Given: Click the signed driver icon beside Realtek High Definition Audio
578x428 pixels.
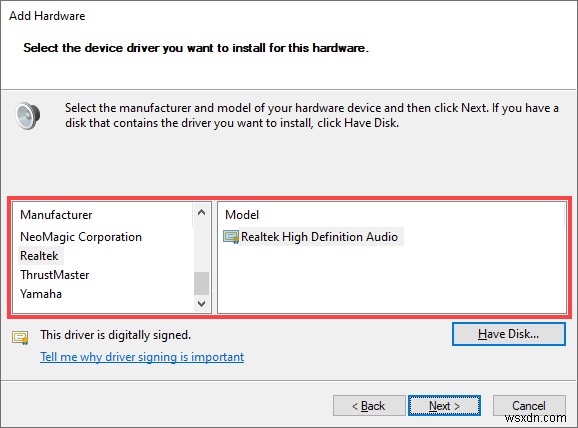Looking at the screenshot, I should point(231,237).
